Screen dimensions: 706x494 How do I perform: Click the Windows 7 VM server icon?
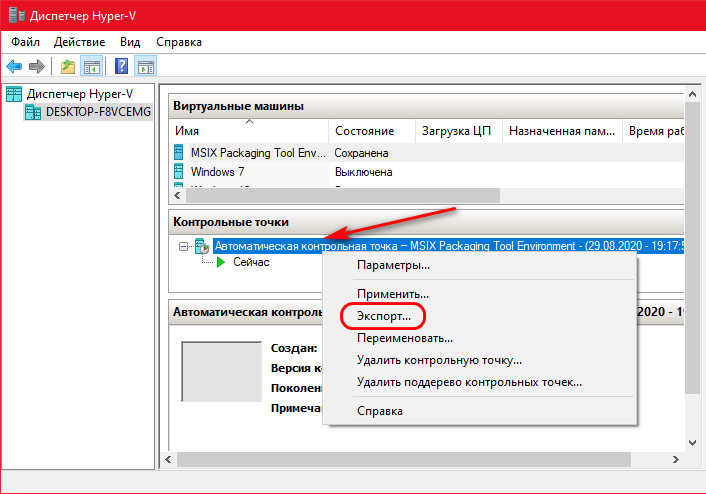179,172
